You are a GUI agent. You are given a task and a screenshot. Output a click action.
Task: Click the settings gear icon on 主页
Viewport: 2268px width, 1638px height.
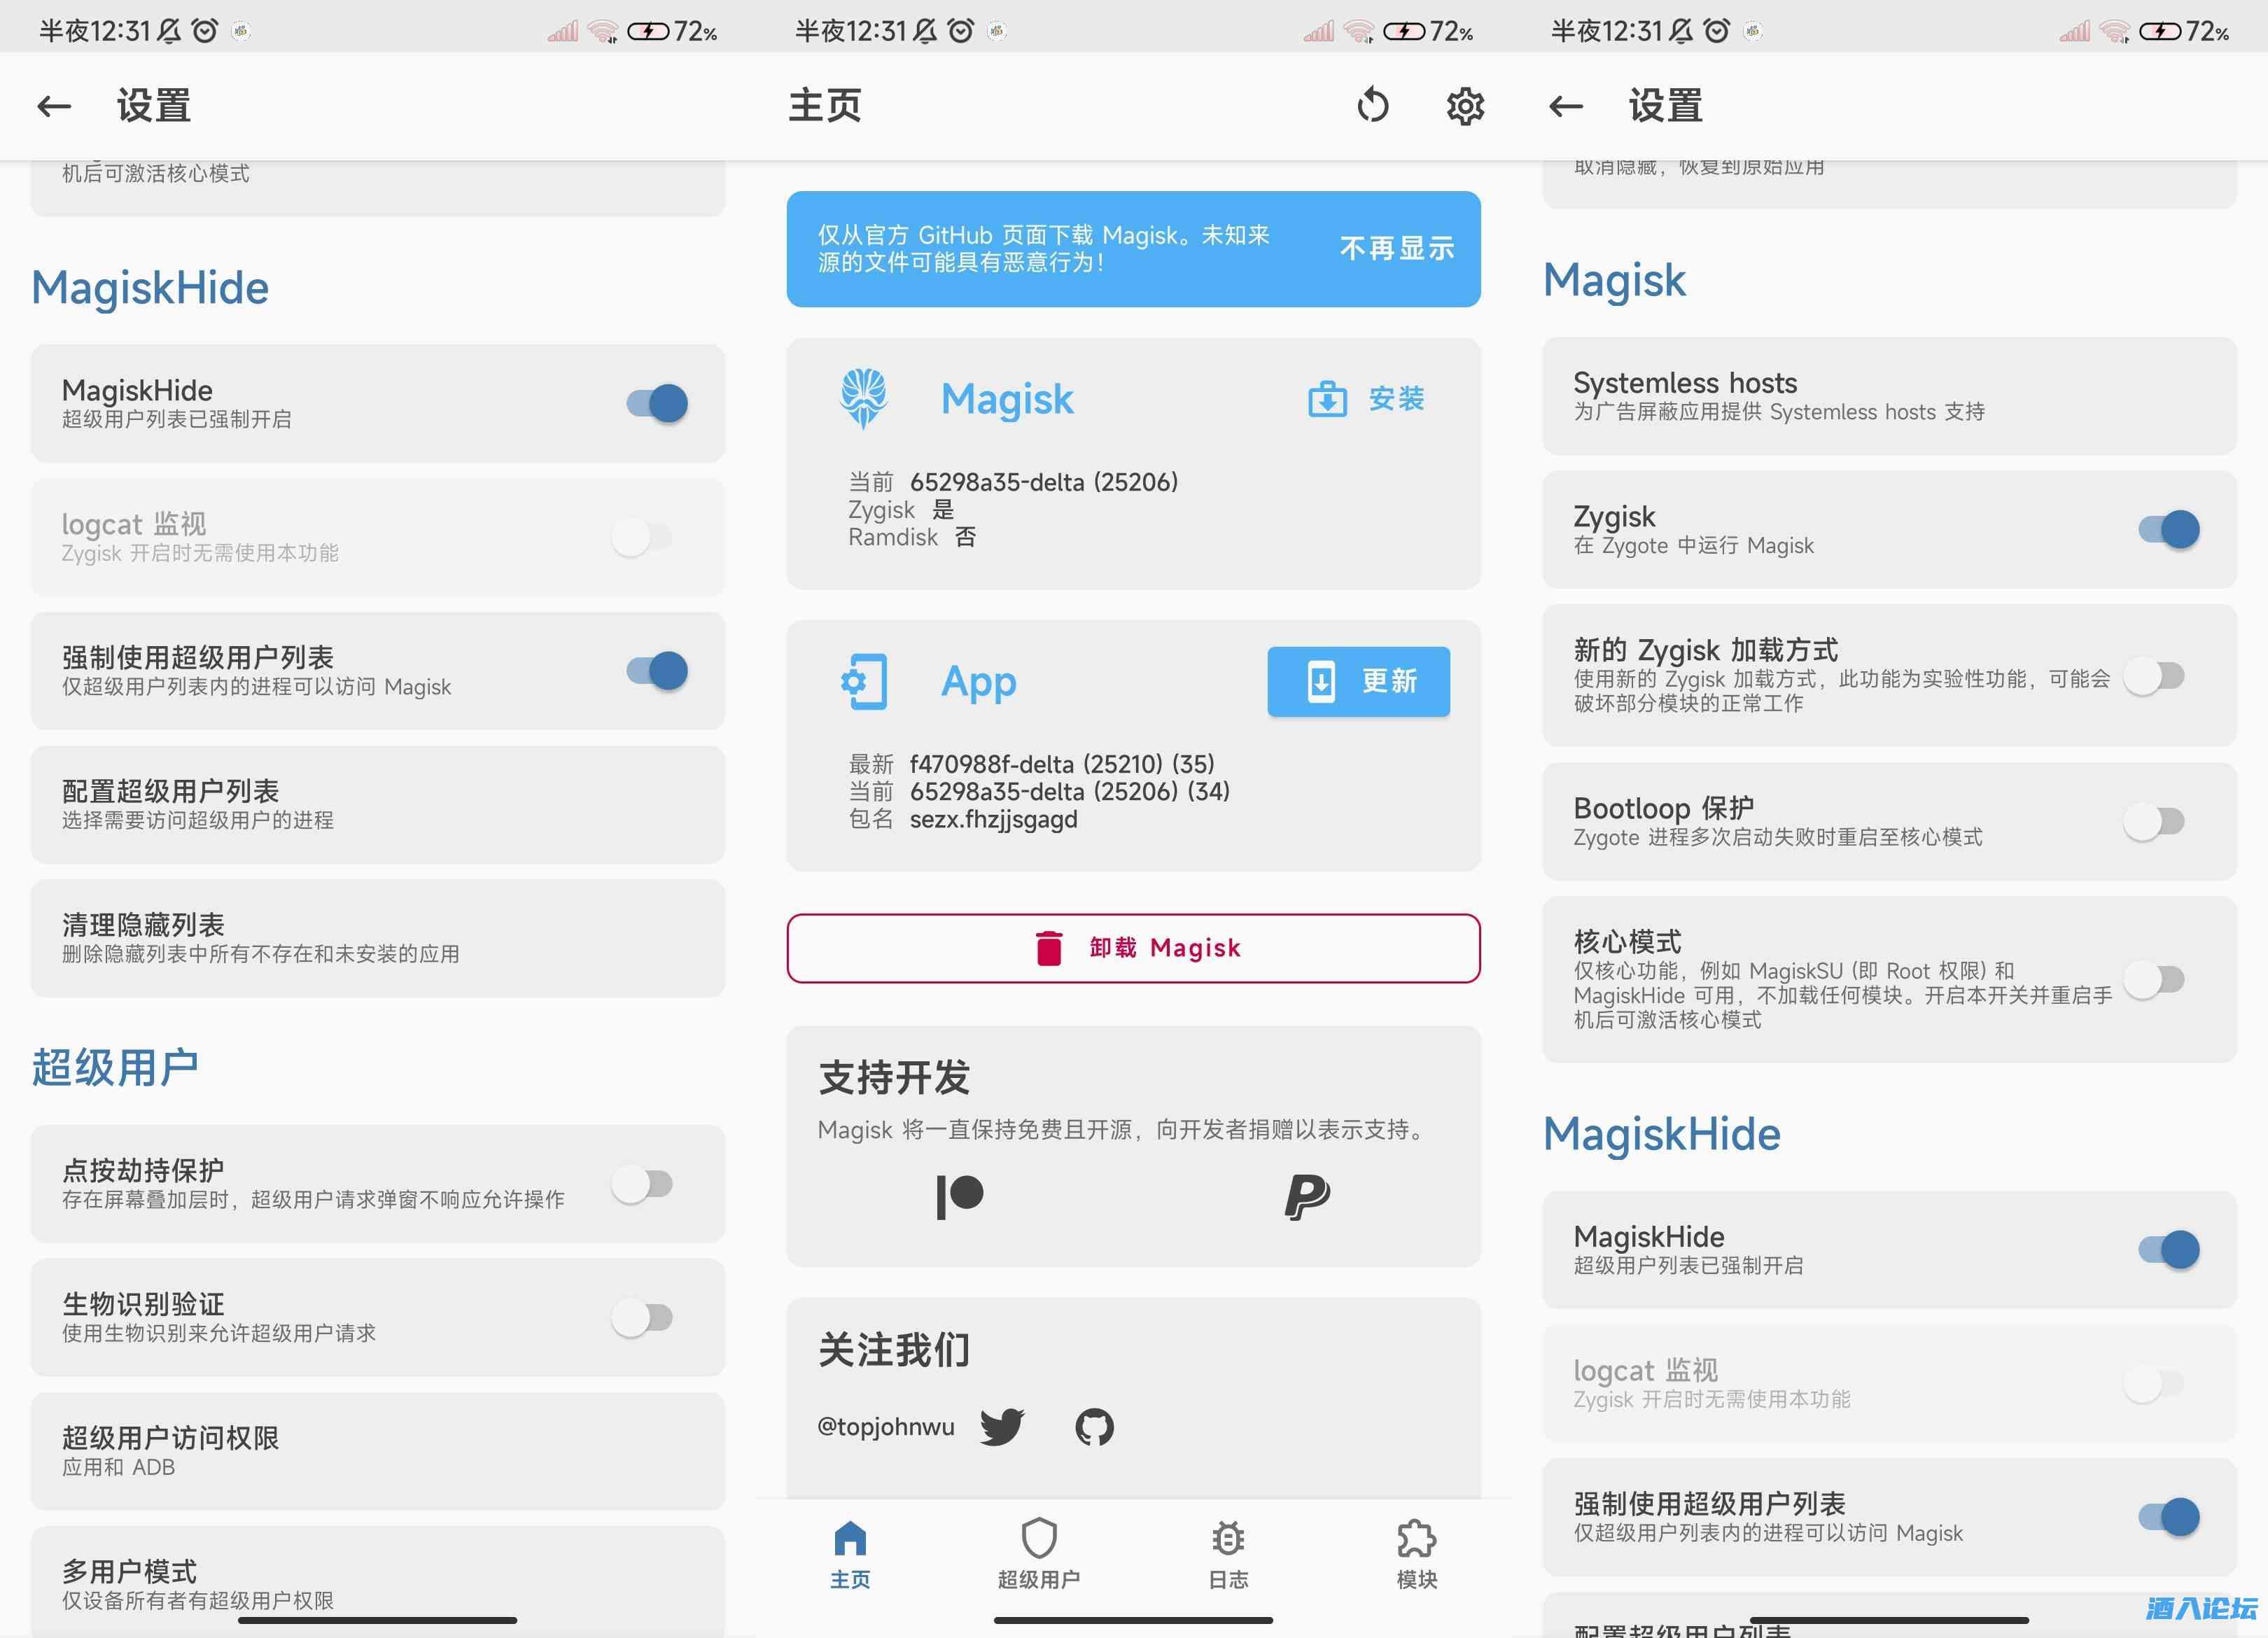tap(1465, 106)
